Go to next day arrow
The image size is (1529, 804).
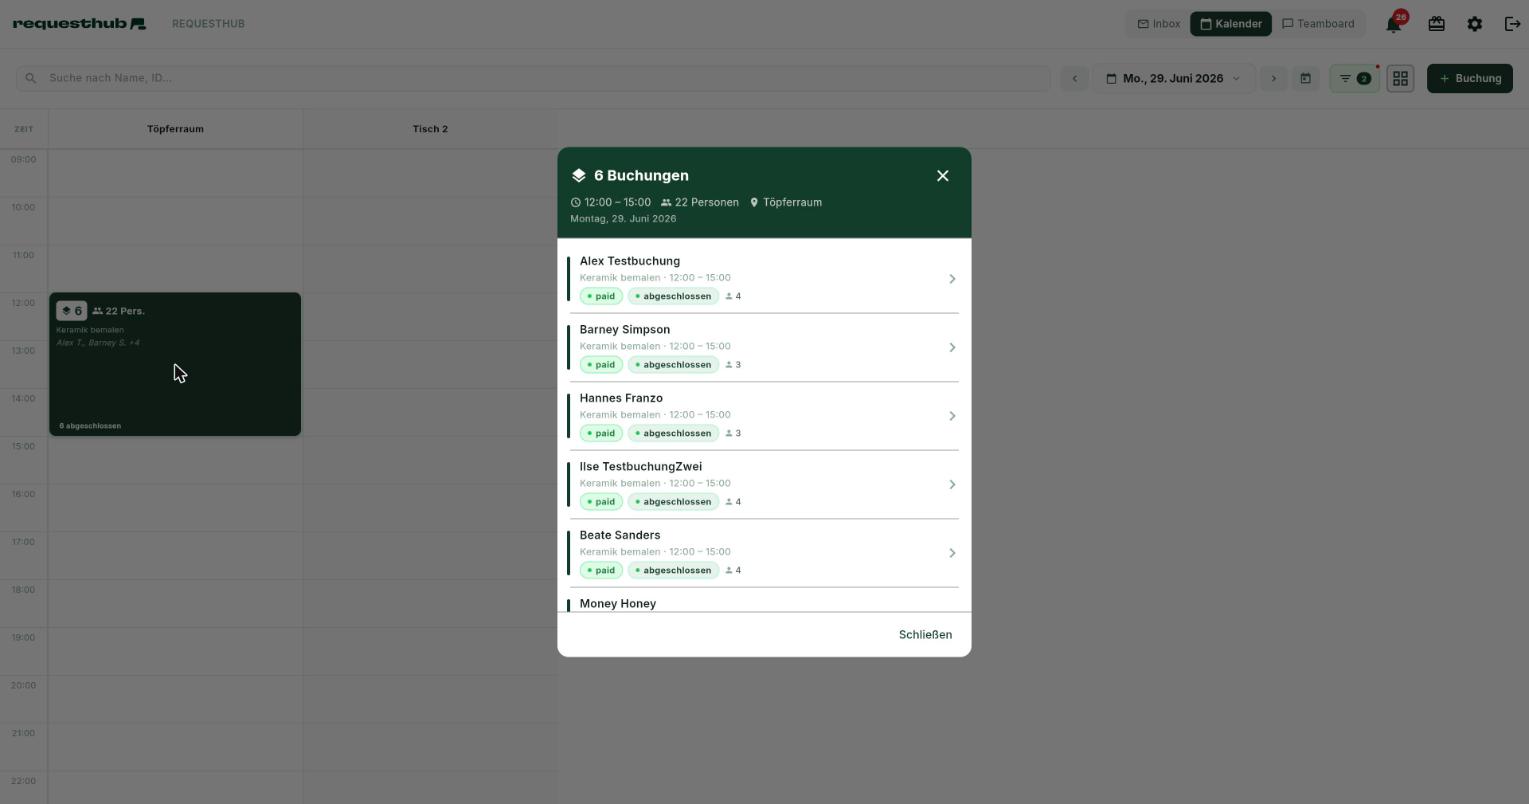click(x=1273, y=78)
